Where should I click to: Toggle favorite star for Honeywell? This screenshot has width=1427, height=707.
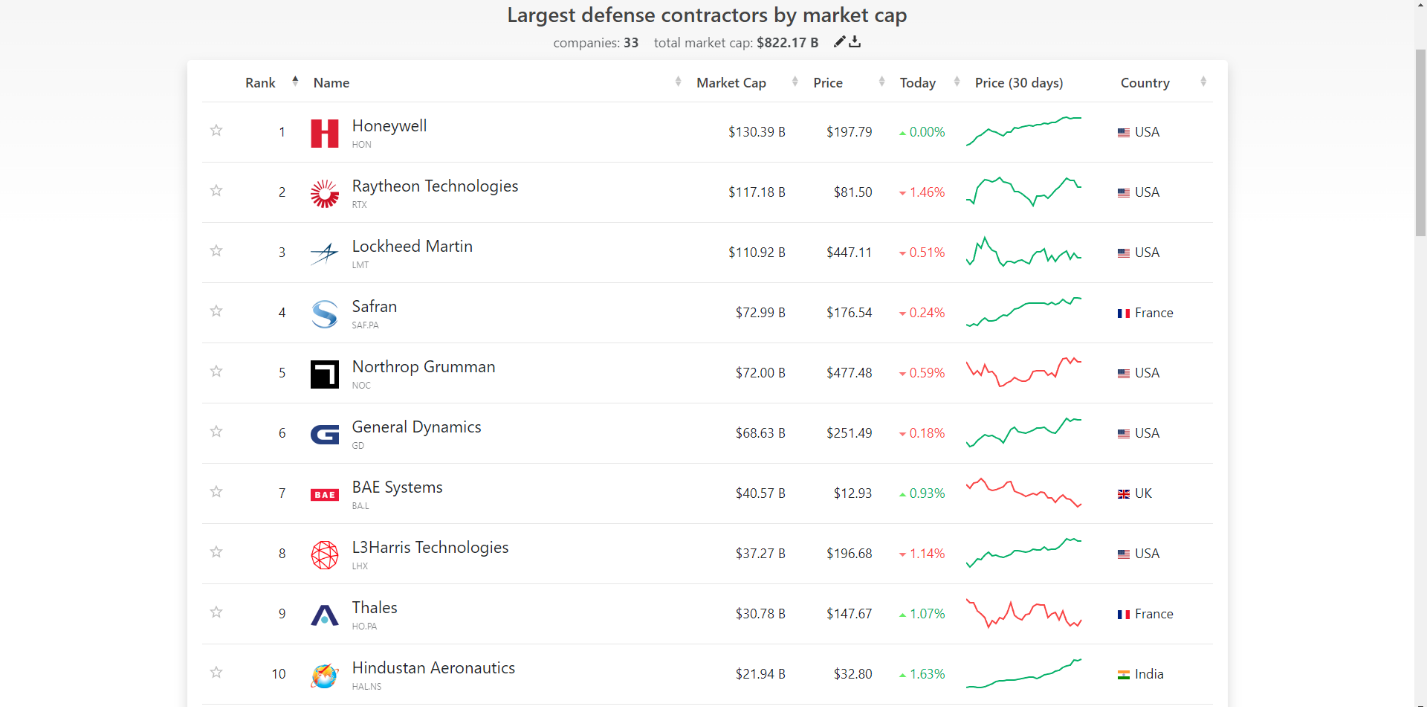[x=216, y=131]
